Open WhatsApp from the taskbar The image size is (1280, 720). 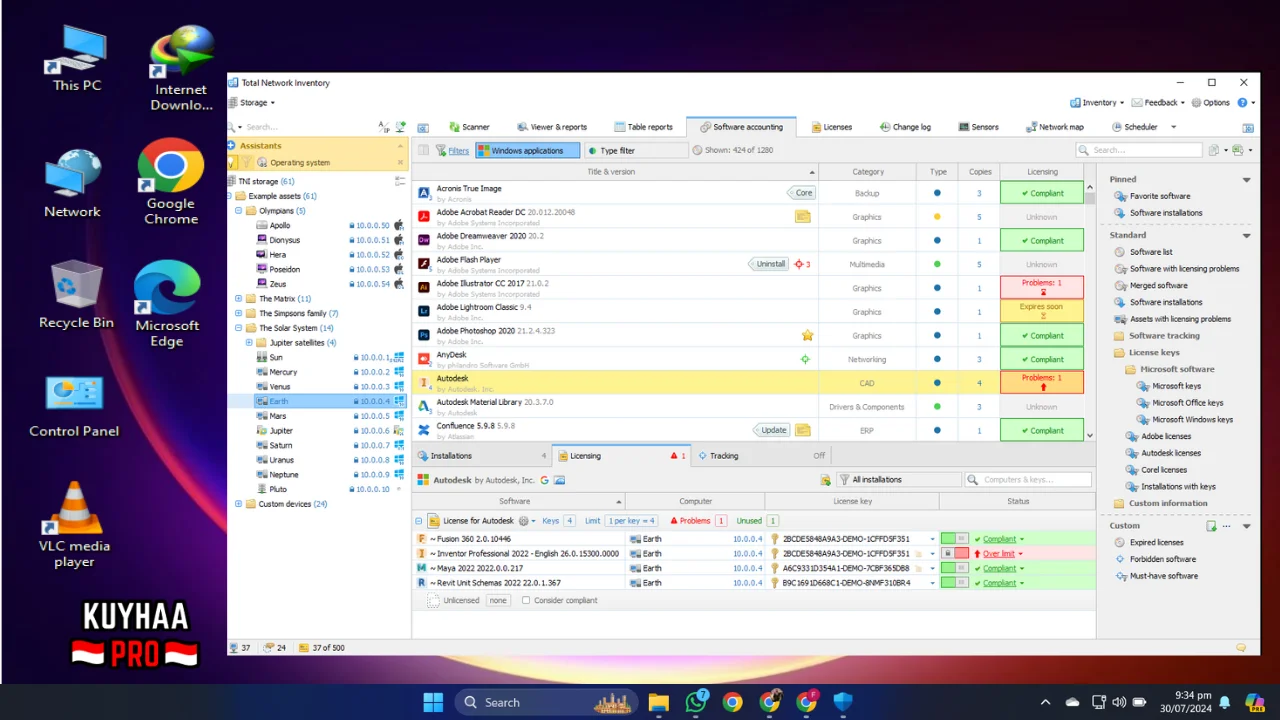pos(696,702)
